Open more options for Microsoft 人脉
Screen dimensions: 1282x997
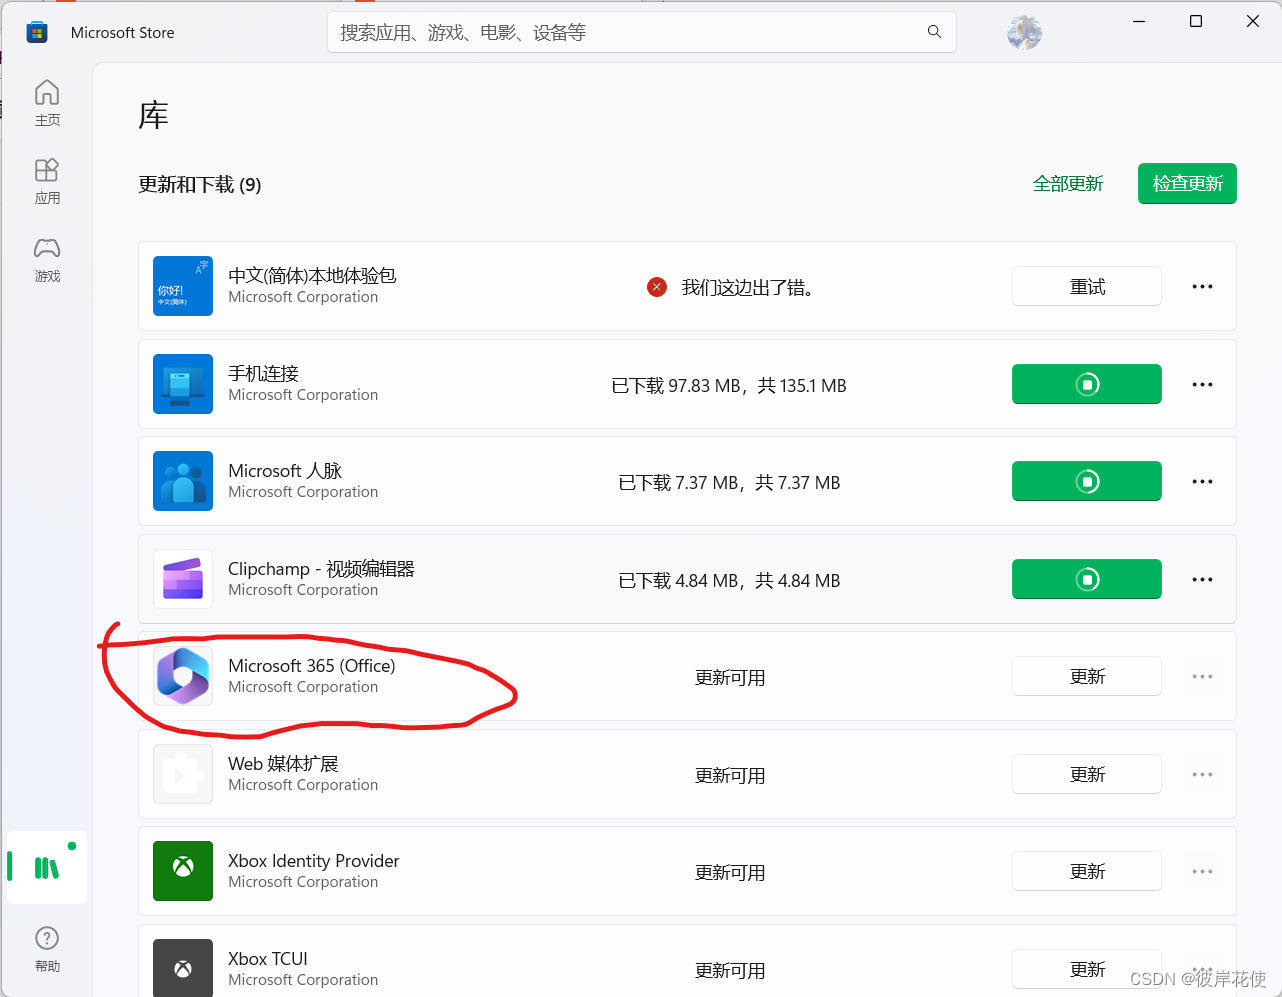[x=1202, y=482]
